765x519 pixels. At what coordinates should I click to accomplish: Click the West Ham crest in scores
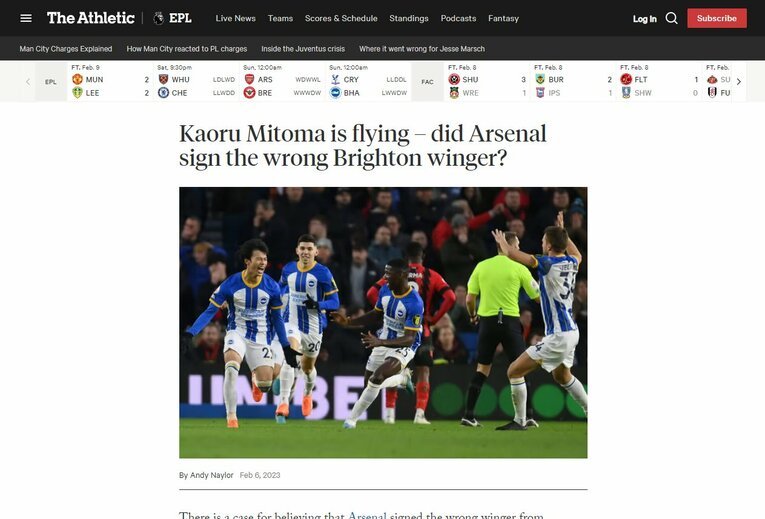click(x=163, y=80)
